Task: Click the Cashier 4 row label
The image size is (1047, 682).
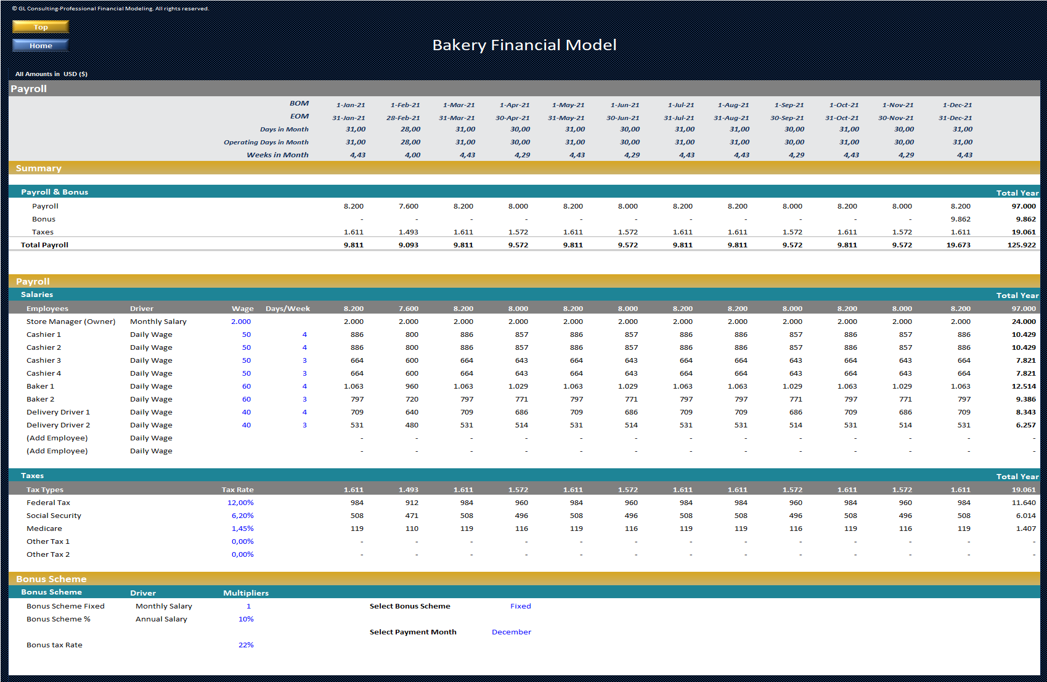Action: (x=43, y=373)
